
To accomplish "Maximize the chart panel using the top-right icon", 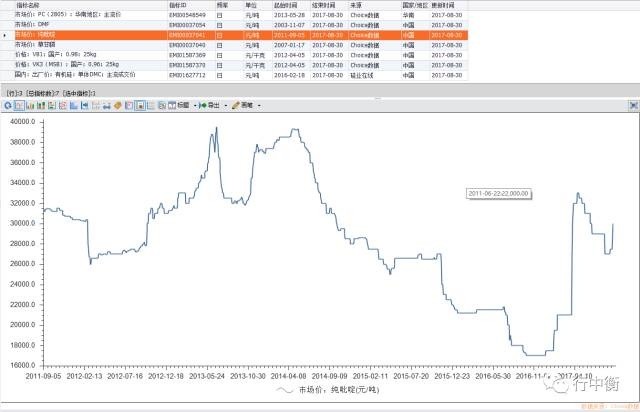I will (633, 105).
